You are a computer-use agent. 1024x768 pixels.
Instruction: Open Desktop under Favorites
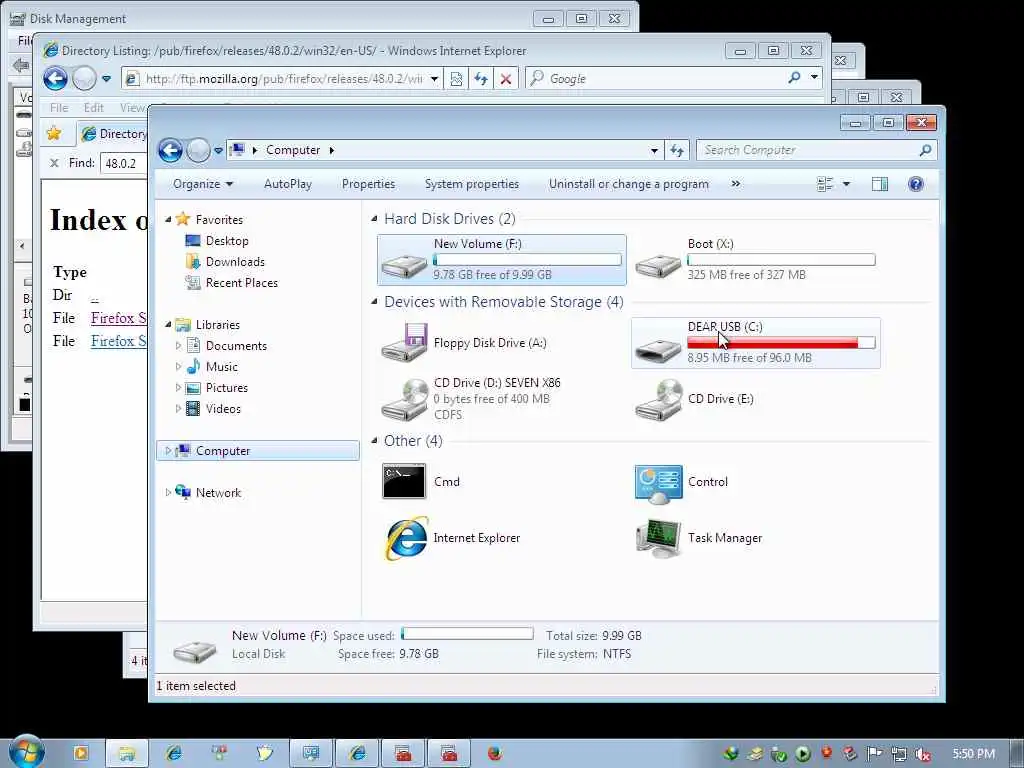point(227,241)
